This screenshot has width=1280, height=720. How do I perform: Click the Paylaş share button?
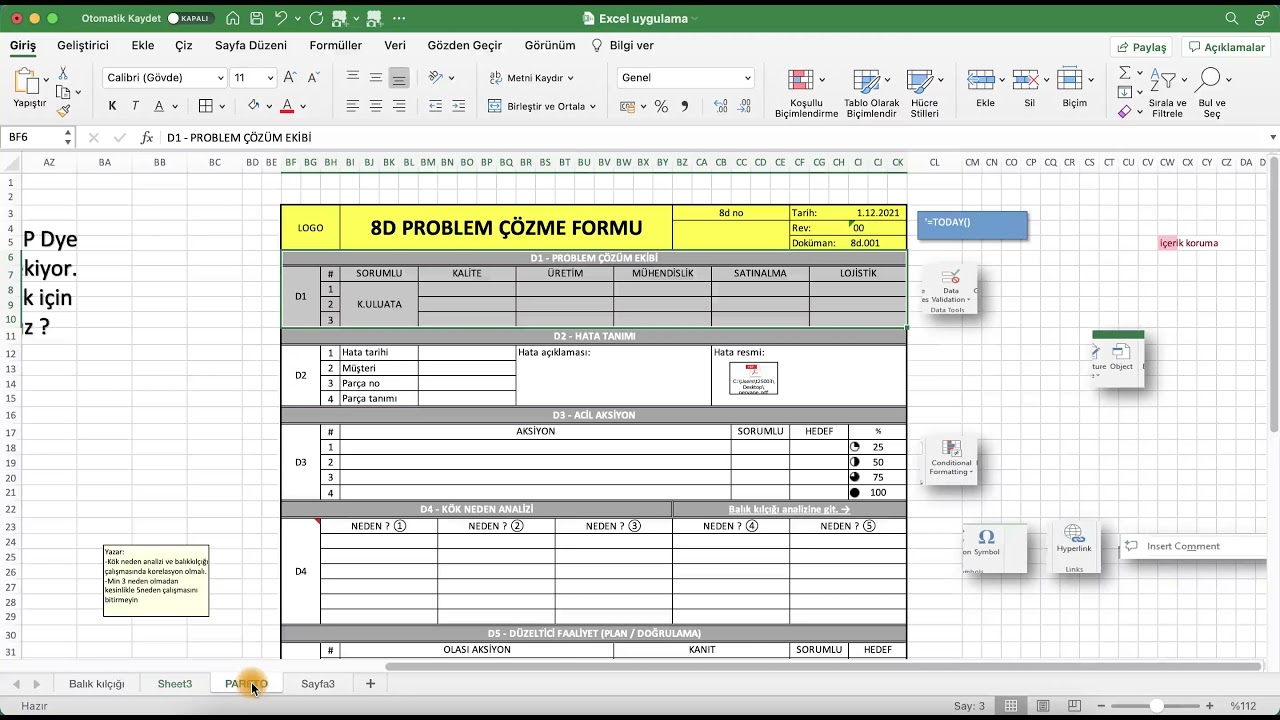[1141, 47]
